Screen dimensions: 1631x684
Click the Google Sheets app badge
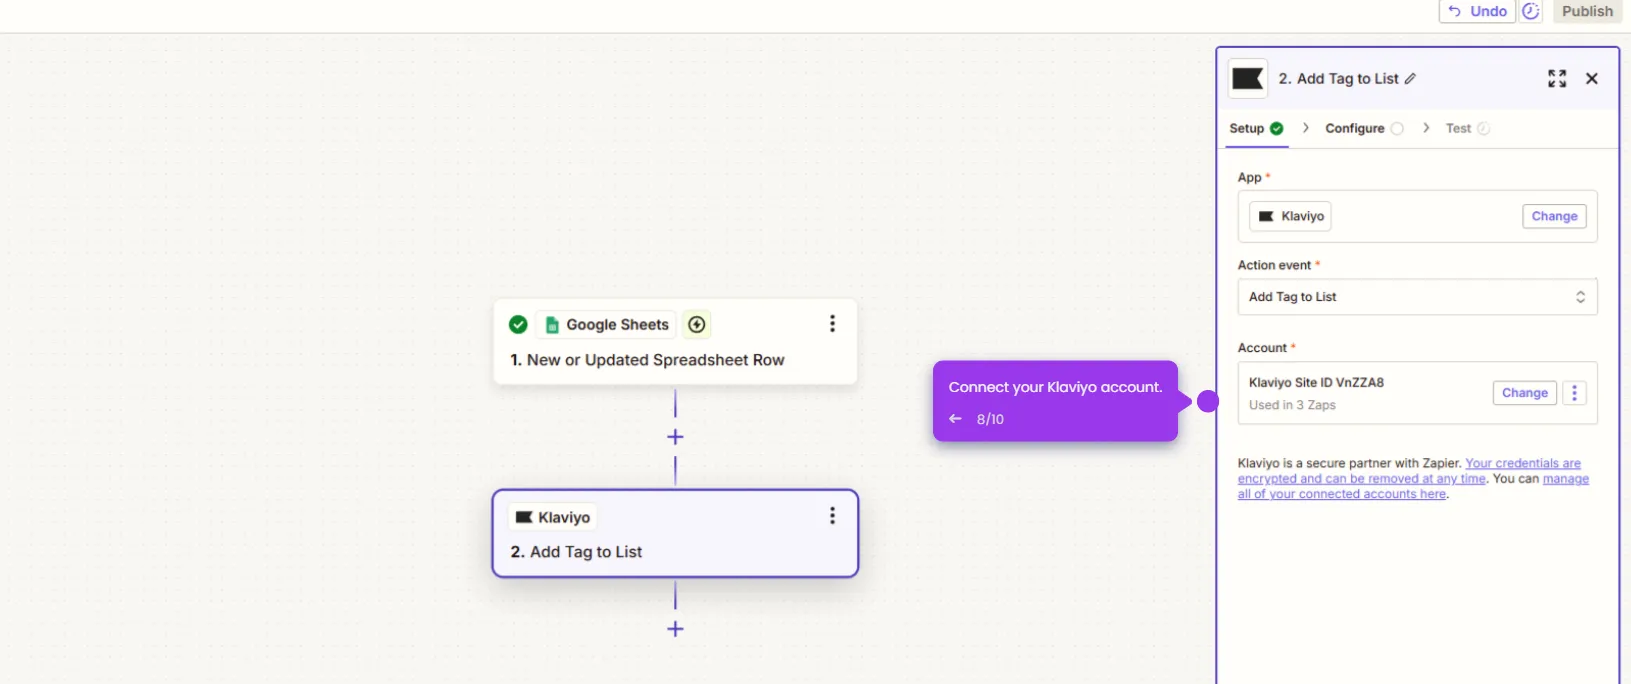coord(607,325)
